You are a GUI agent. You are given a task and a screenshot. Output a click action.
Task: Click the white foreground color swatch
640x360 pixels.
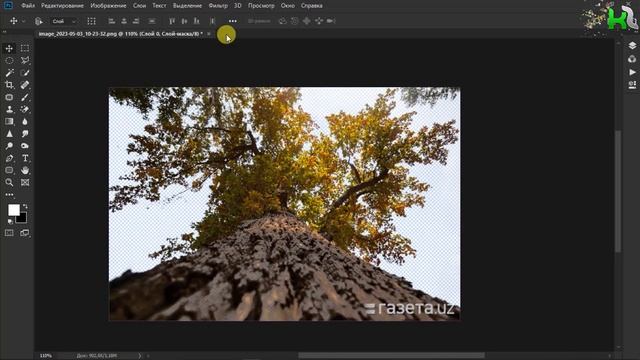pyautogui.click(x=13, y=210)
